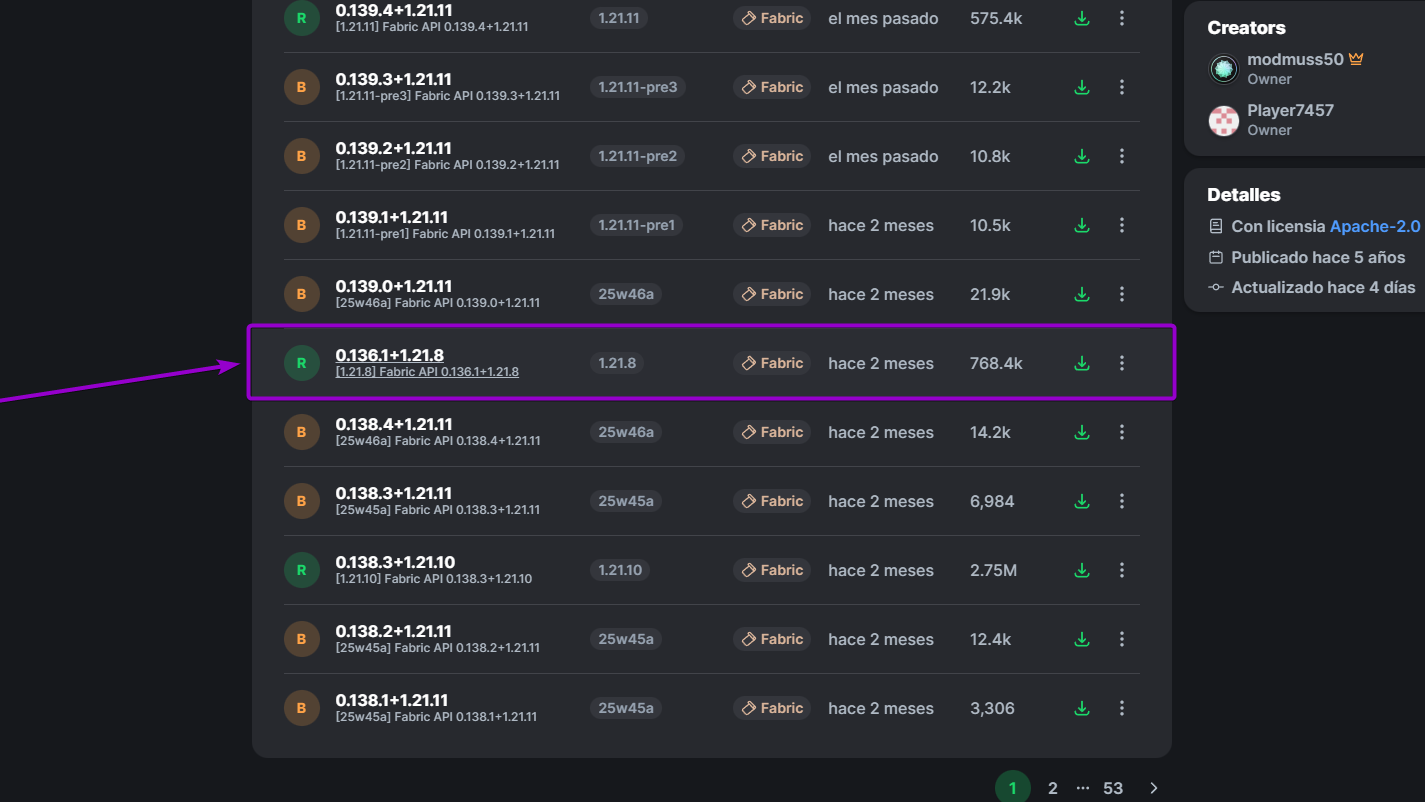Open version 0.138.2+1.21.11 title link
The width and height of the screenshot is (1425, 802).
pos(393,631)
